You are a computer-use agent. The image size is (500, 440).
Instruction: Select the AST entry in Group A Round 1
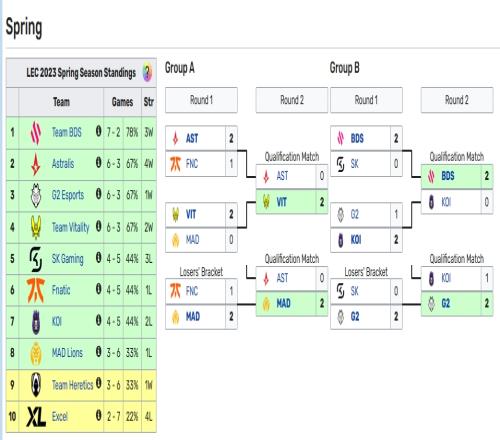(201, 138)
